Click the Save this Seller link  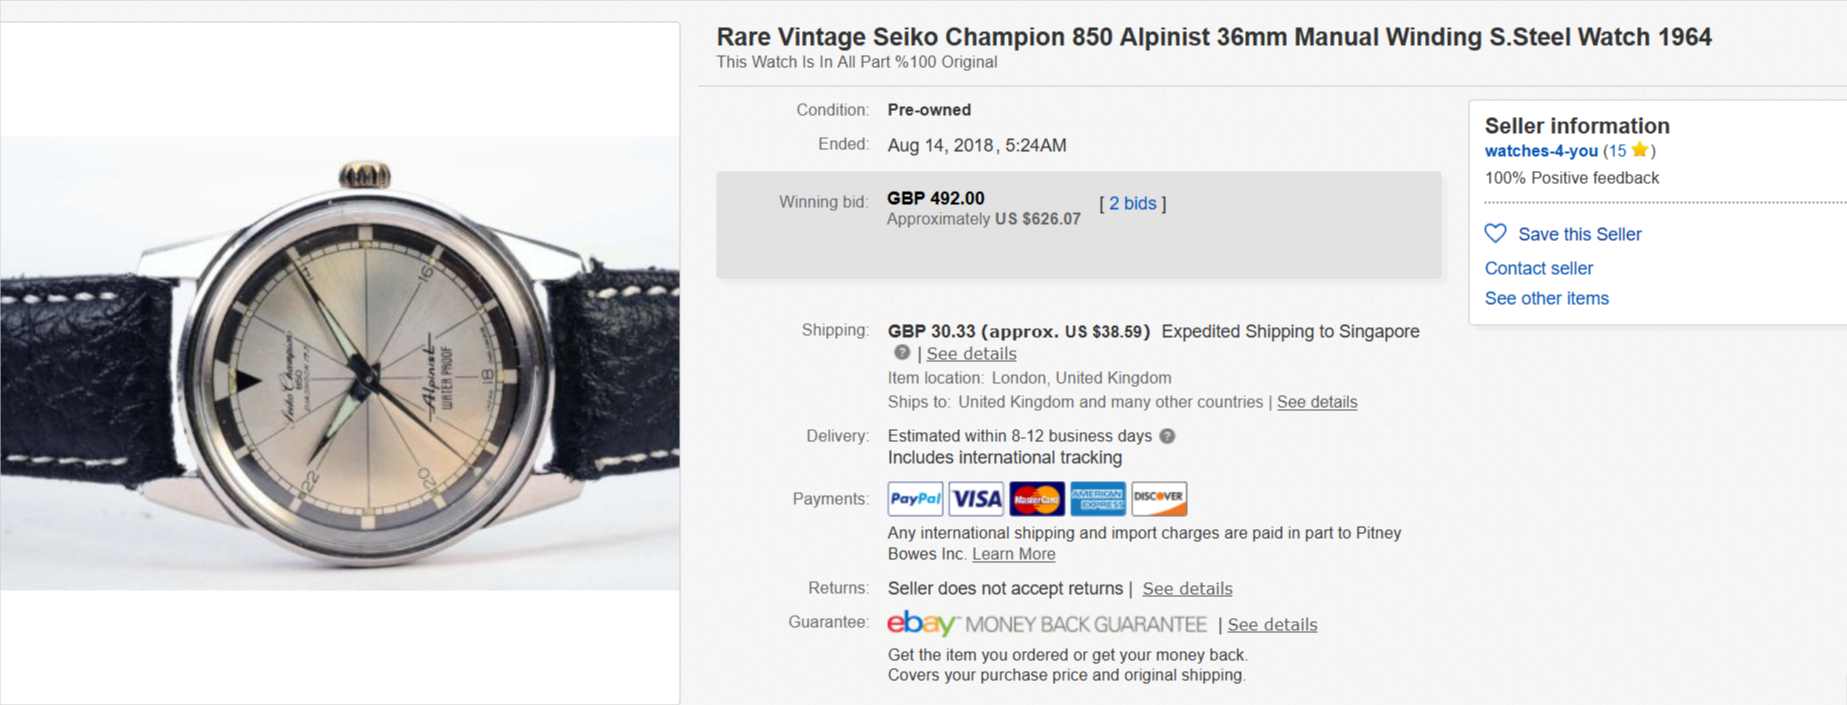coord(1580,234)
